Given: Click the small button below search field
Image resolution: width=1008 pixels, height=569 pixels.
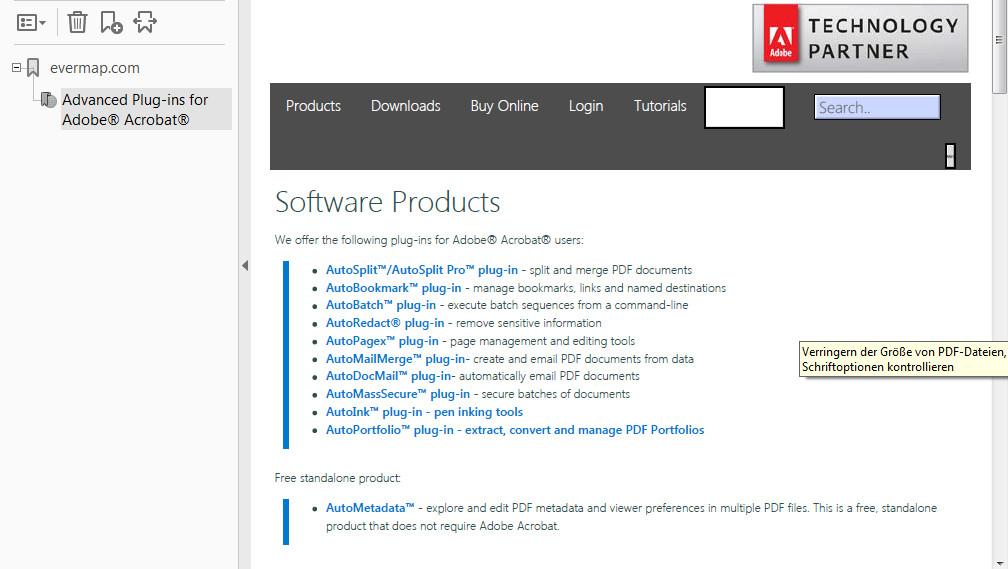Looking at the screenshot, I should tap(950, 156).
